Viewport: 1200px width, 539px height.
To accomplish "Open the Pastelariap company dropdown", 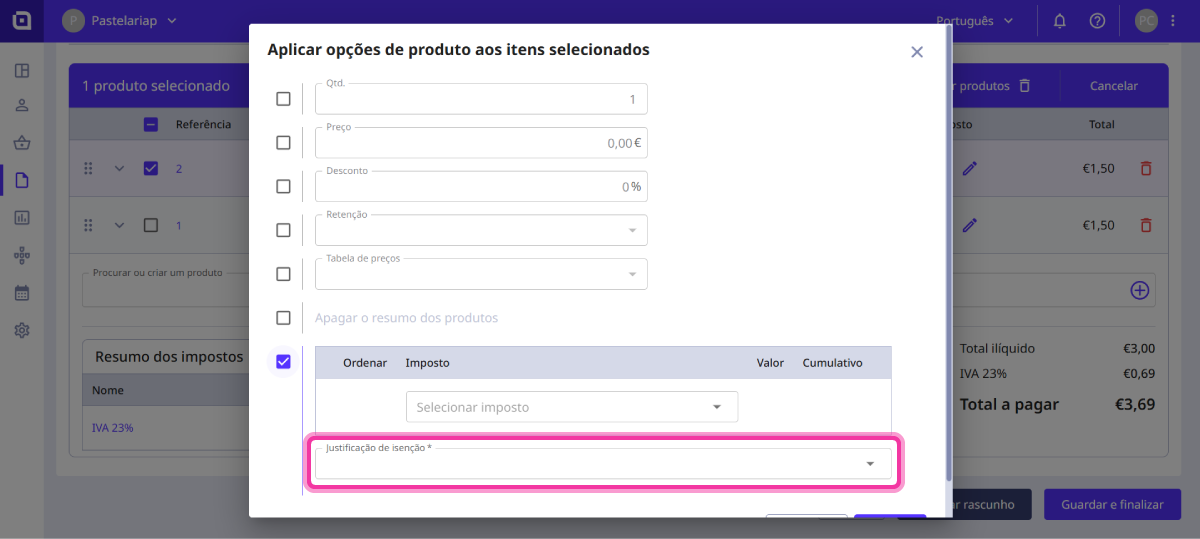I will pyautogui.click(x=119, y=20).
